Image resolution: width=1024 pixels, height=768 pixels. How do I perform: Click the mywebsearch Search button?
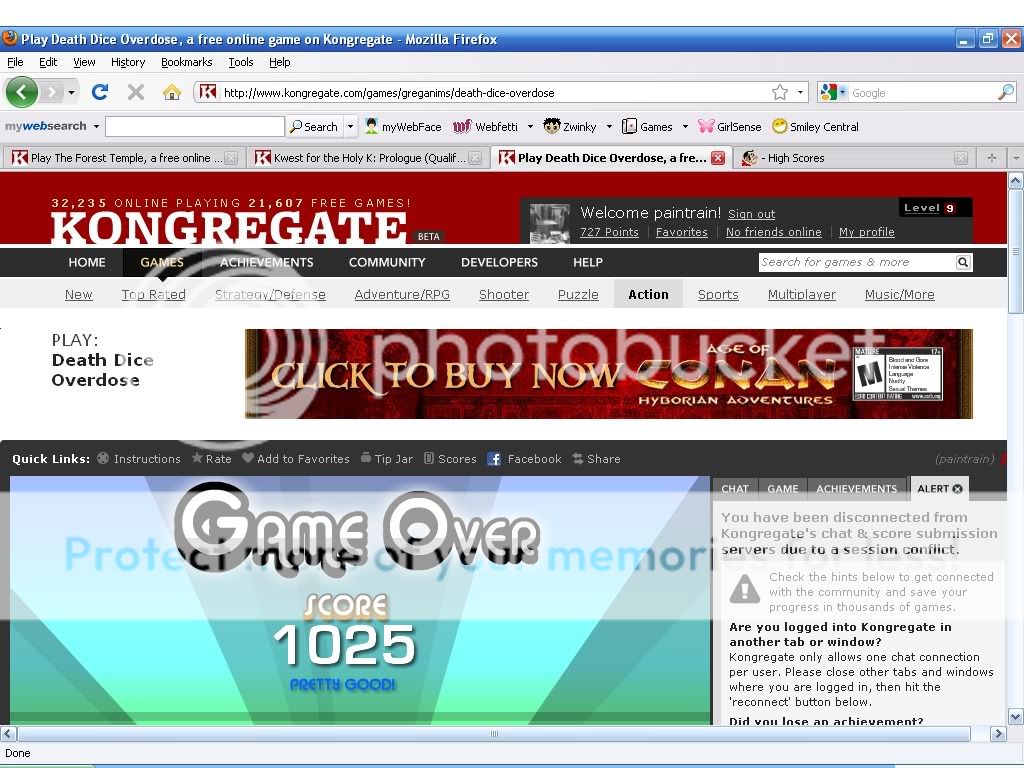pos(314,127)
